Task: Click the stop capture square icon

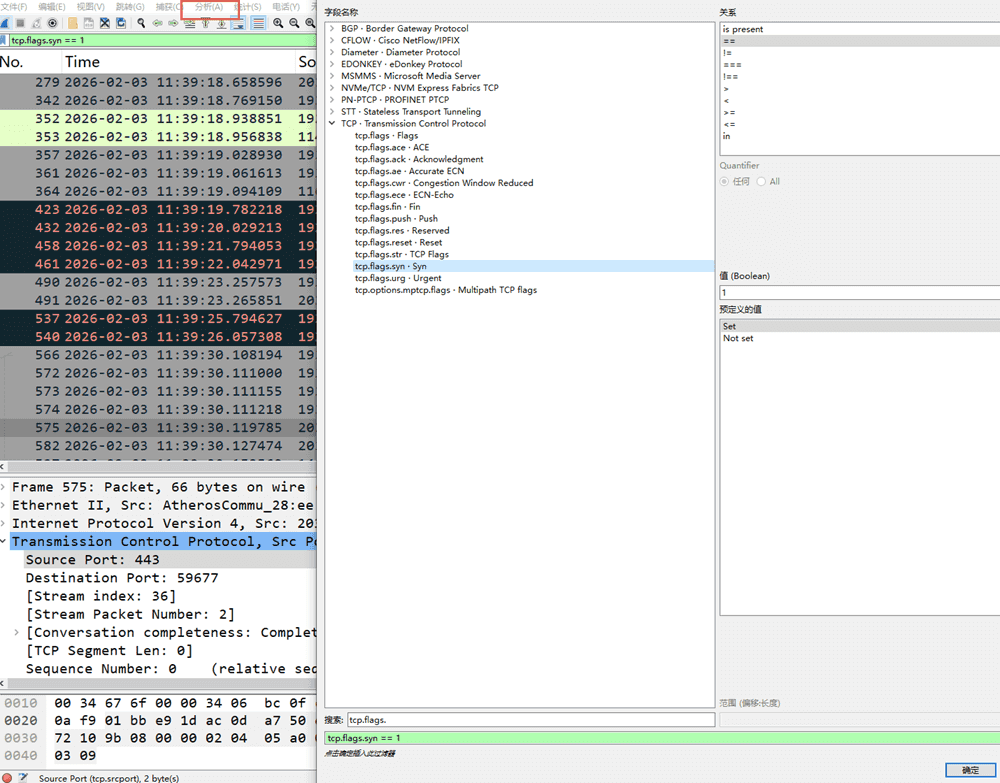Action: click(x=20, y=23)
